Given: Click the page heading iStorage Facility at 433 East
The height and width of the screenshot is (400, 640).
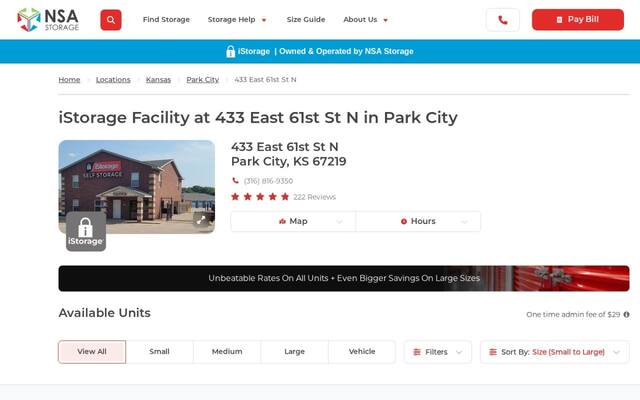Looking at the screenshot, I should tap(258, 118).
